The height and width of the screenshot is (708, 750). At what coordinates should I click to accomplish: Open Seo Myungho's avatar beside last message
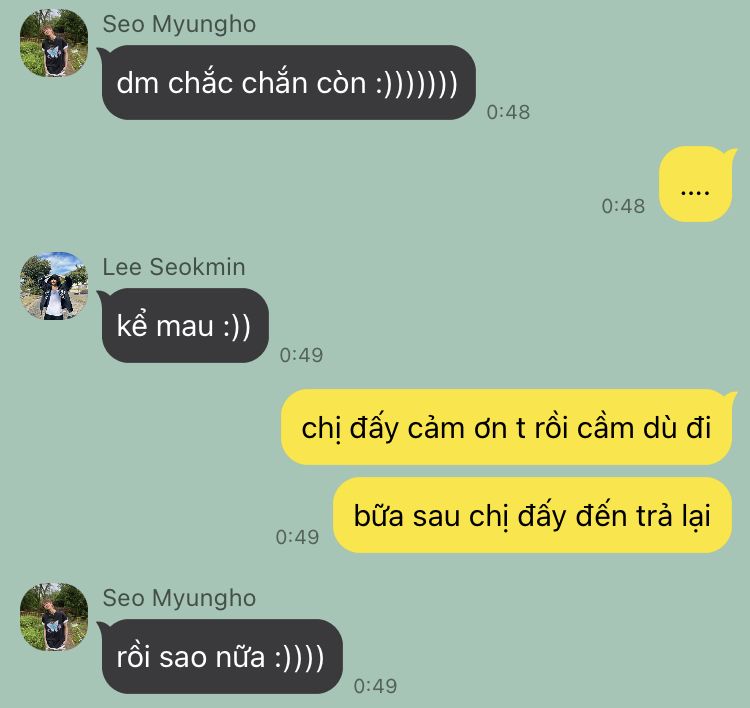pos(54,617)
